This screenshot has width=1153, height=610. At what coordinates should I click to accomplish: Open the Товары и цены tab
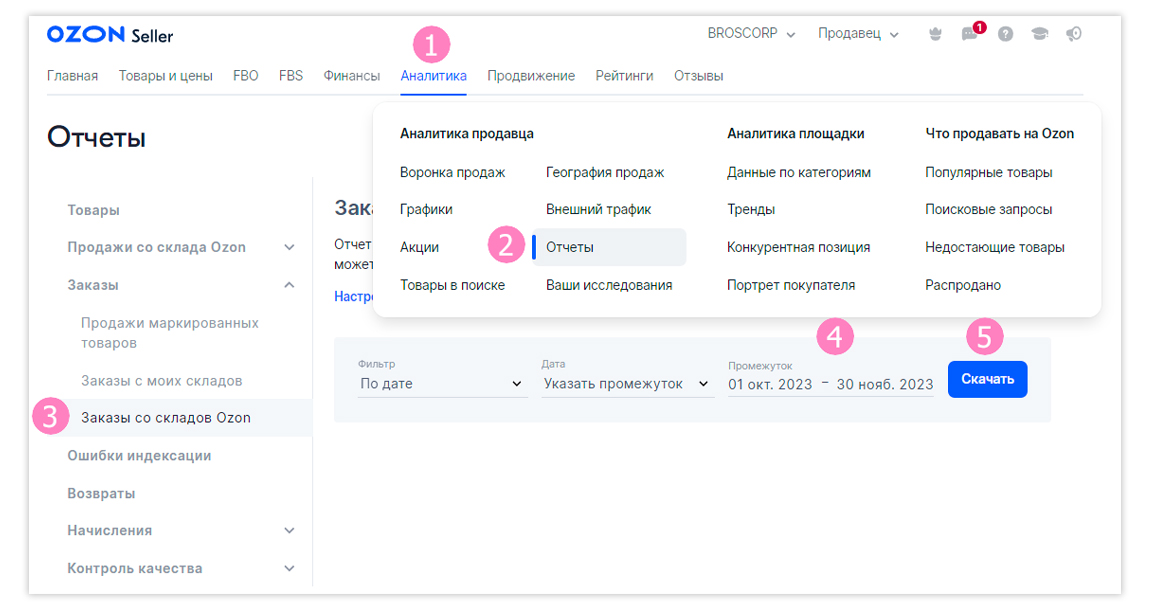click(x=165, y=76)
